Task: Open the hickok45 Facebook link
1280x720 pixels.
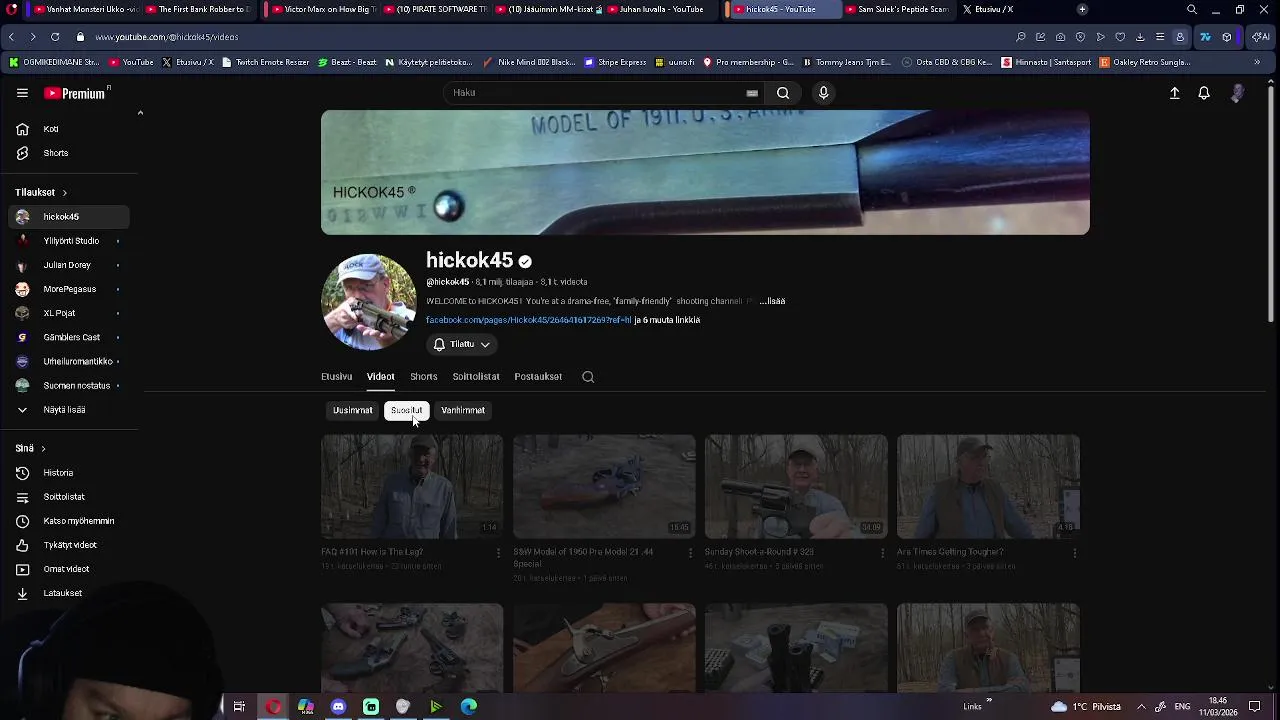Action: [528, 320]
